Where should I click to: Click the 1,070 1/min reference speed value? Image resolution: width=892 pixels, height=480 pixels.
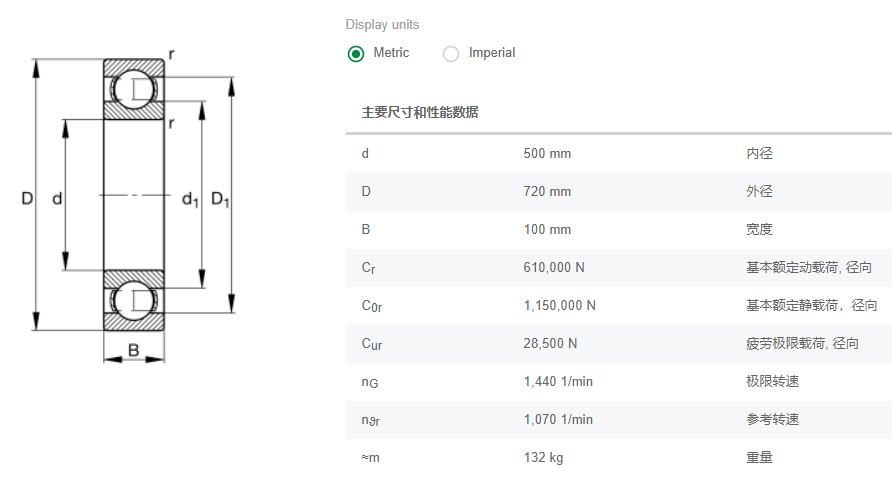[x=558, y=420]
